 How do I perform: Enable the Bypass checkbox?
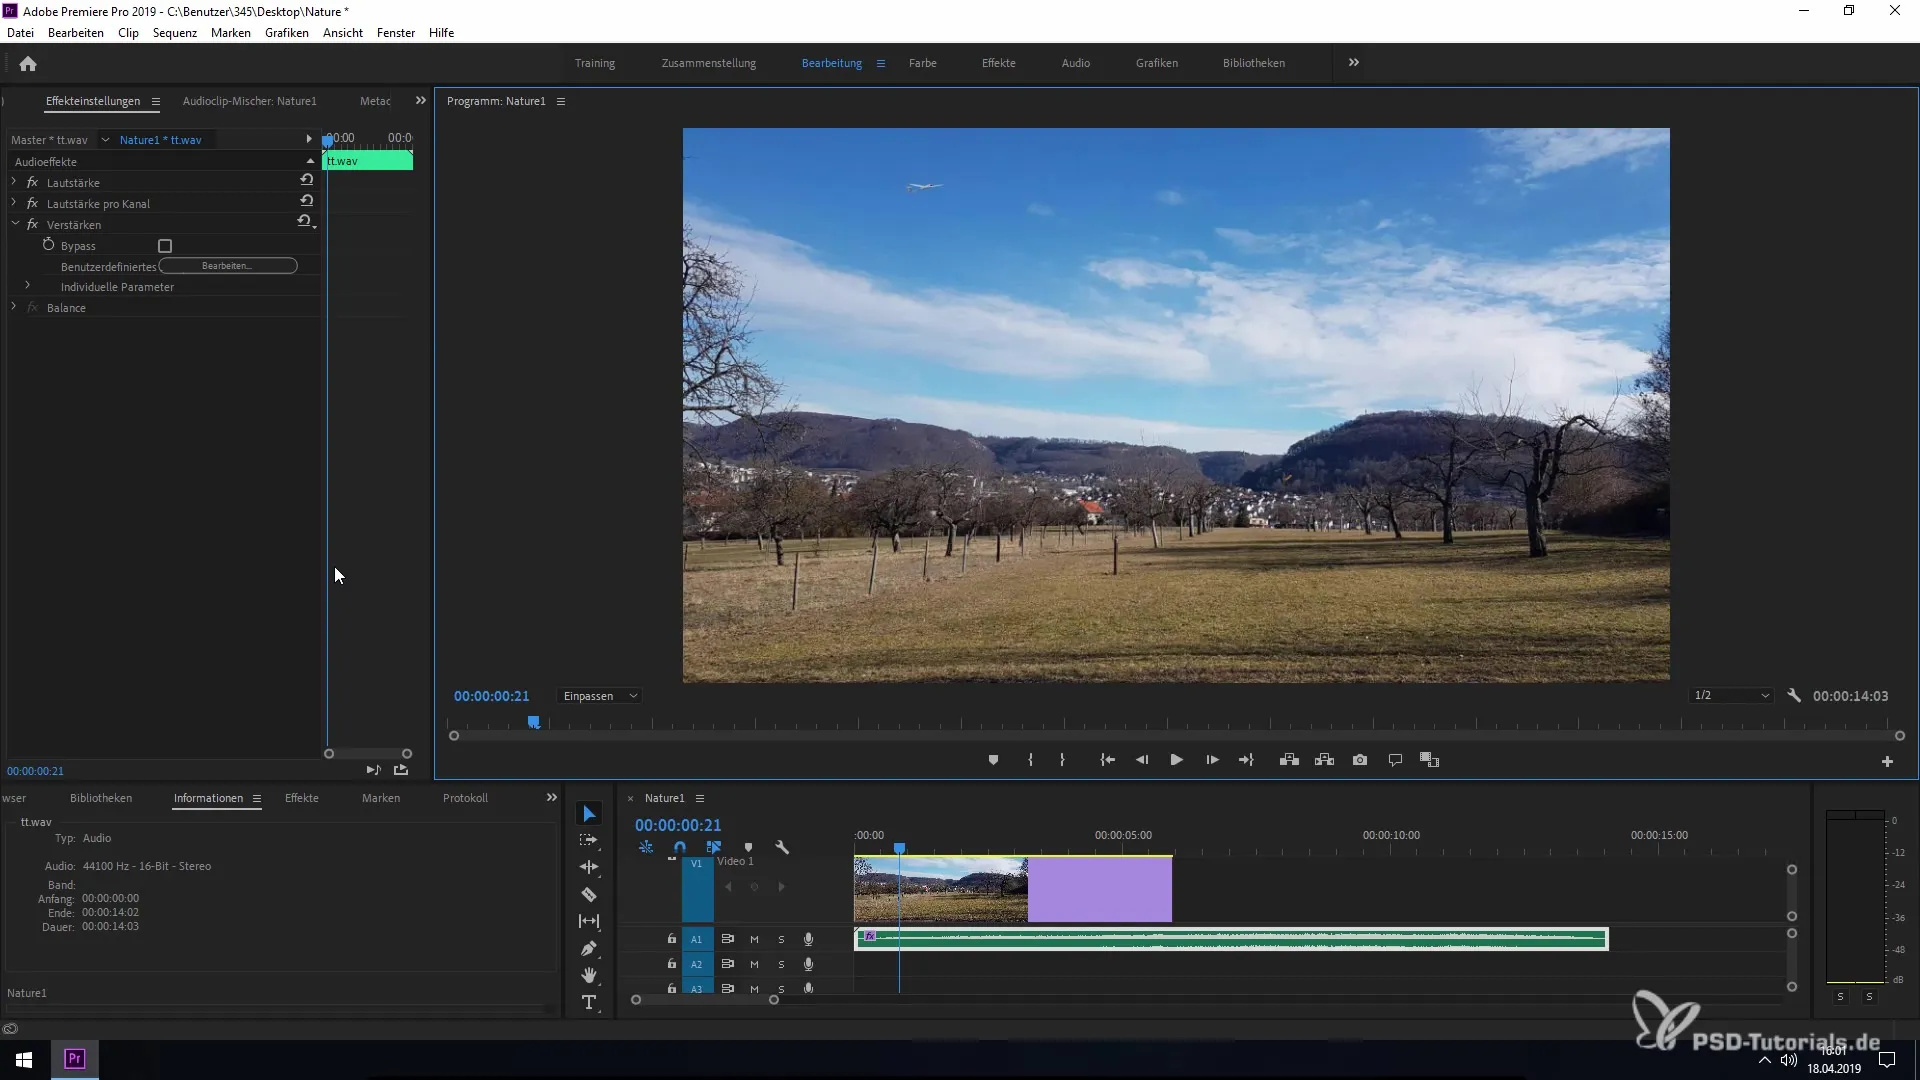(x=165, y=246)
